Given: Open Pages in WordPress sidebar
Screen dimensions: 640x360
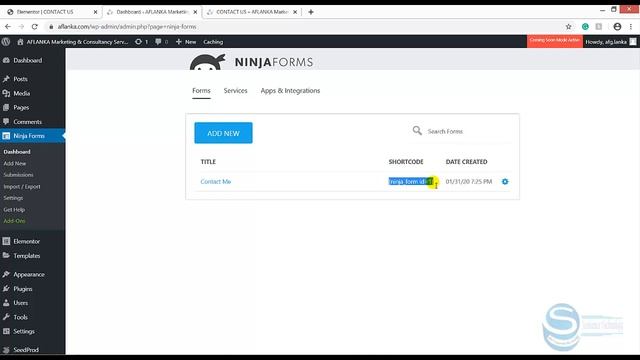Looking at the screenshot, I should 21,107.
